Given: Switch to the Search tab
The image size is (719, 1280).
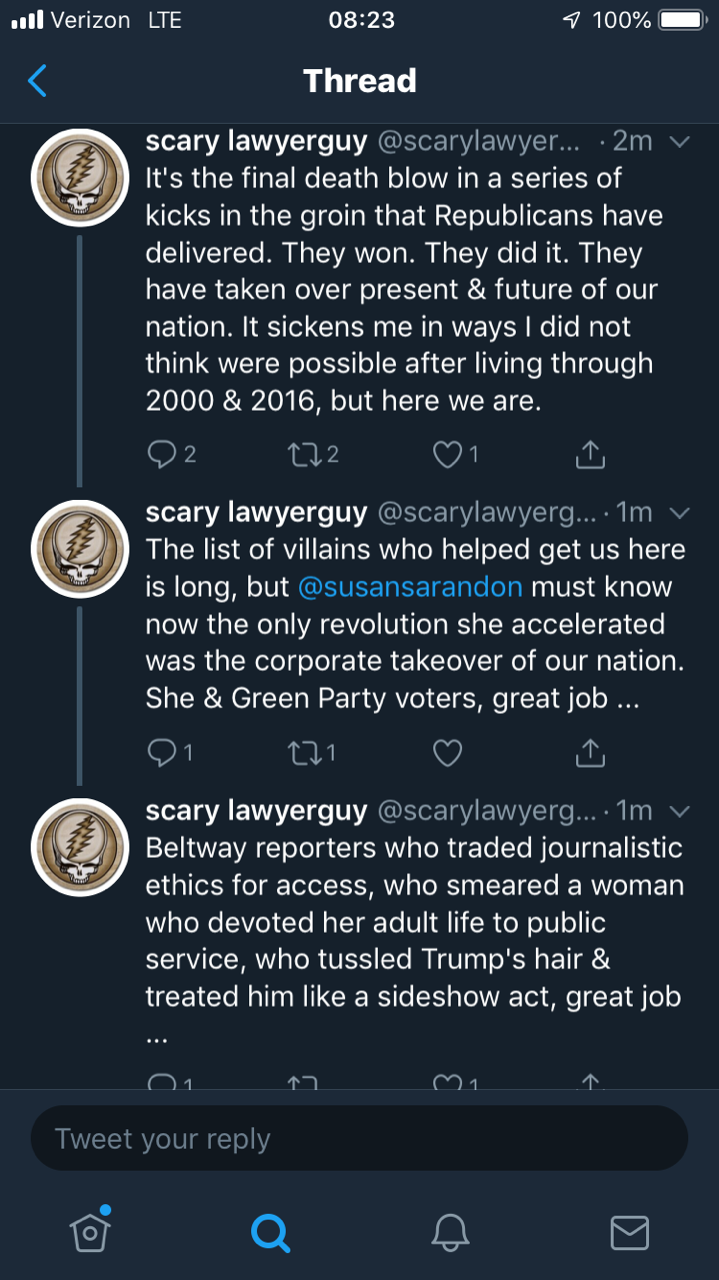Looking at the screenshot, I should pos(270,1231).
